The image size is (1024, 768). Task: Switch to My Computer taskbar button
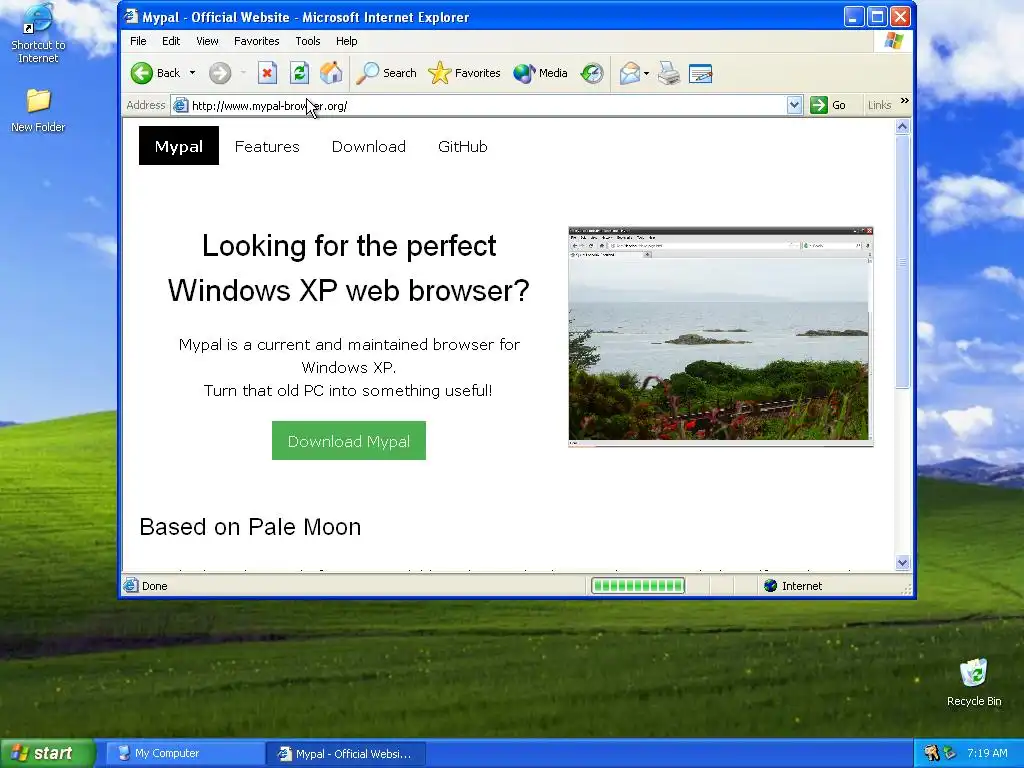185,753
